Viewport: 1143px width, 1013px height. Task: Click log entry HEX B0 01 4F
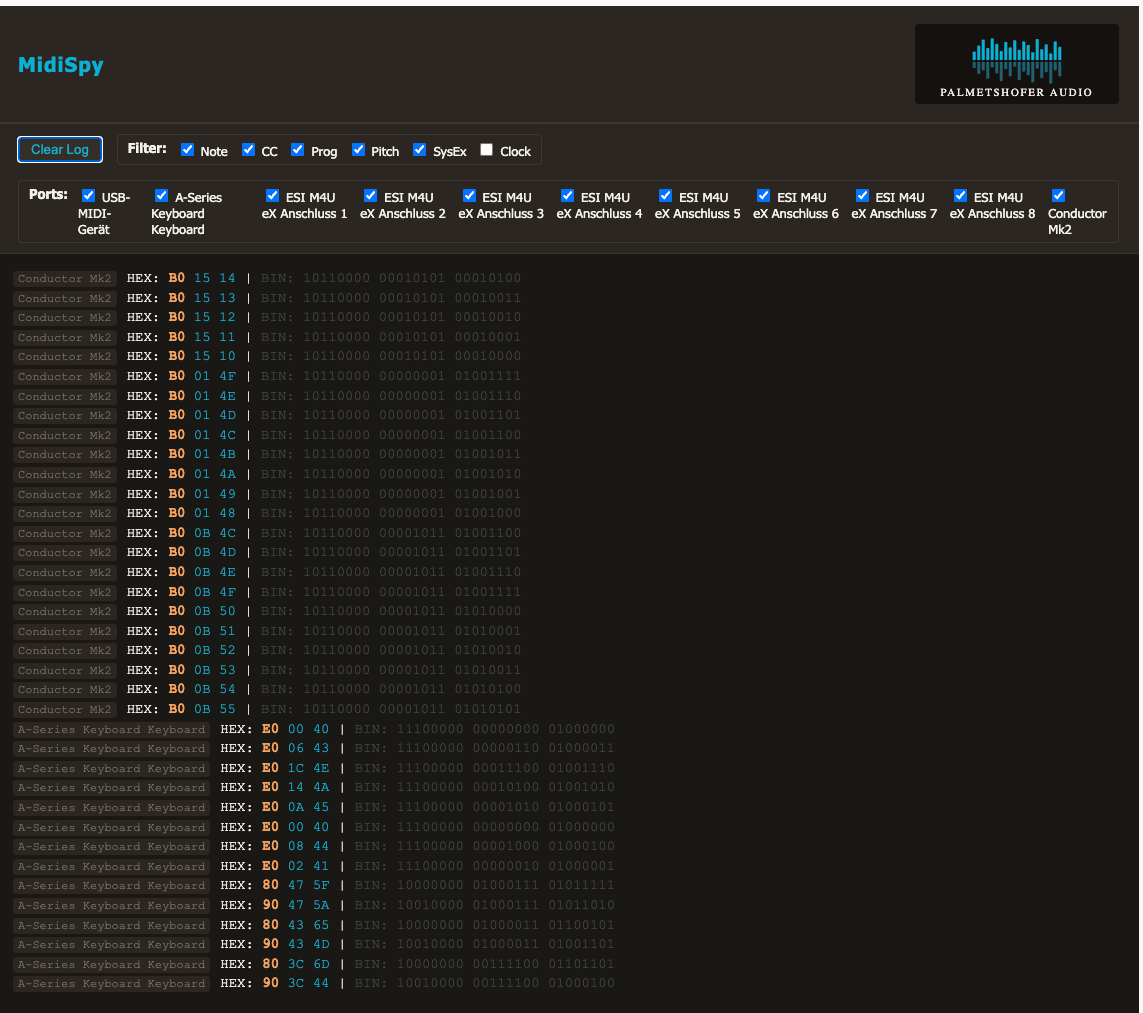(x=268, y=376)
